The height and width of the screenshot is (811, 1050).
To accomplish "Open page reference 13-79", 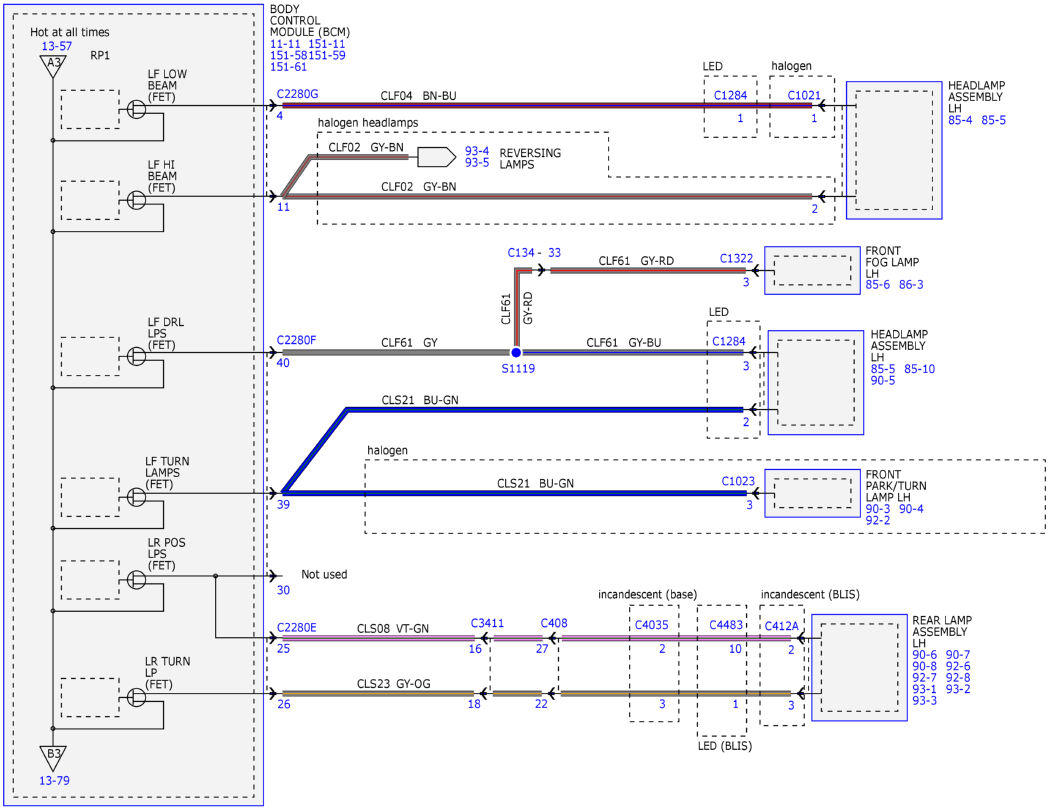I will coord(54,780).
